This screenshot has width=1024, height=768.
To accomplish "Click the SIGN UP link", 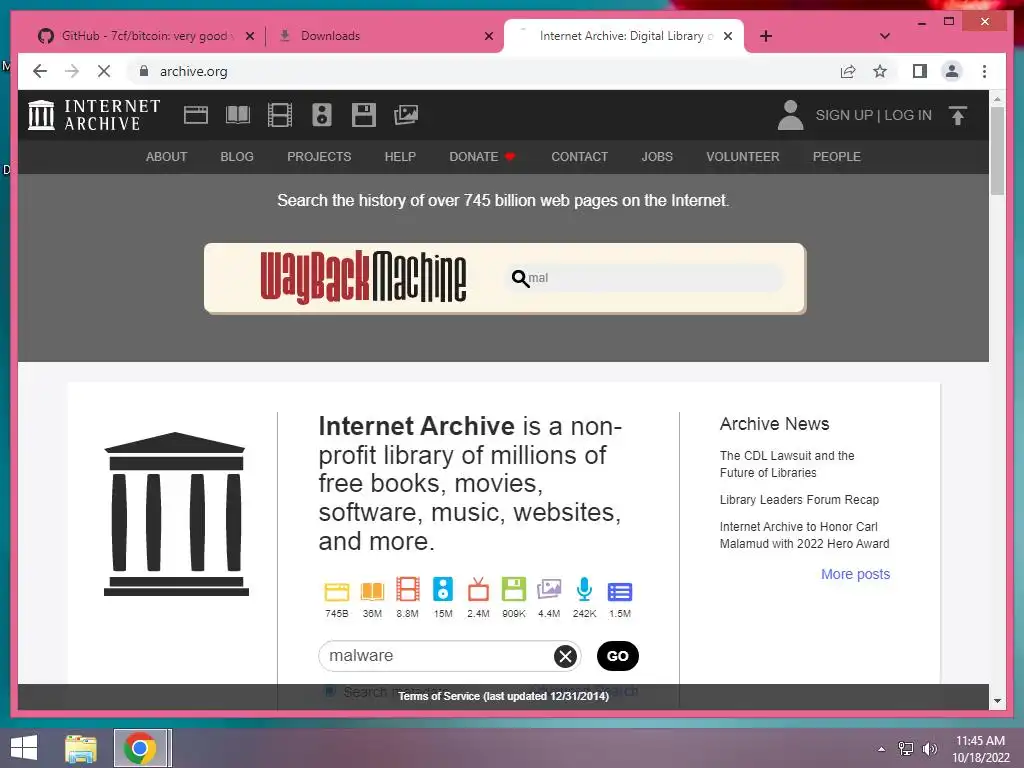I will click(844, 115).
